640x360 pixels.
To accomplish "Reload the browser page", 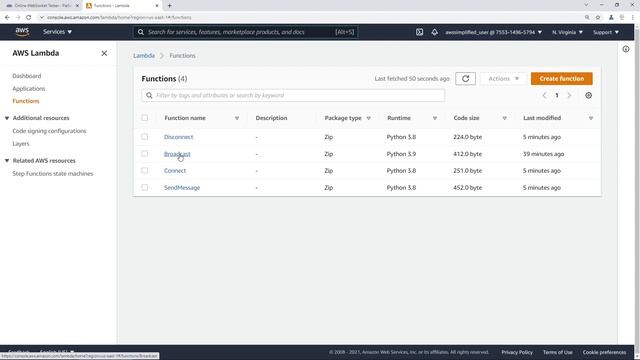I will 29,18.
